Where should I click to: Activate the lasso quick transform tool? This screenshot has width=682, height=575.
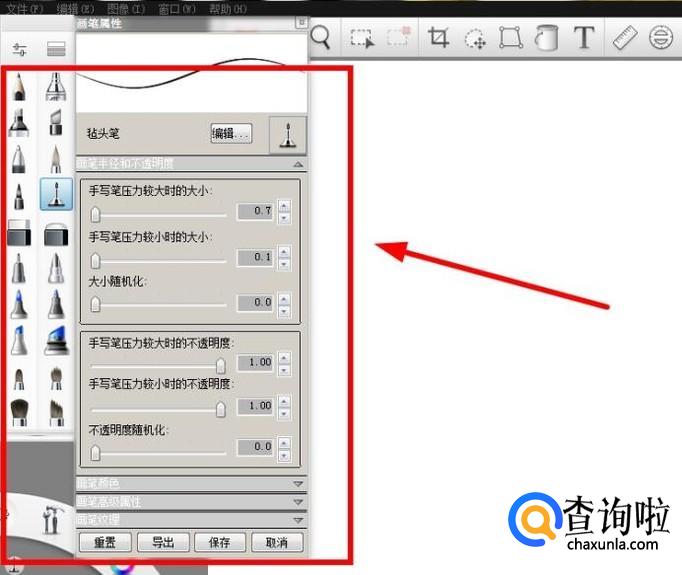point(475,39)
